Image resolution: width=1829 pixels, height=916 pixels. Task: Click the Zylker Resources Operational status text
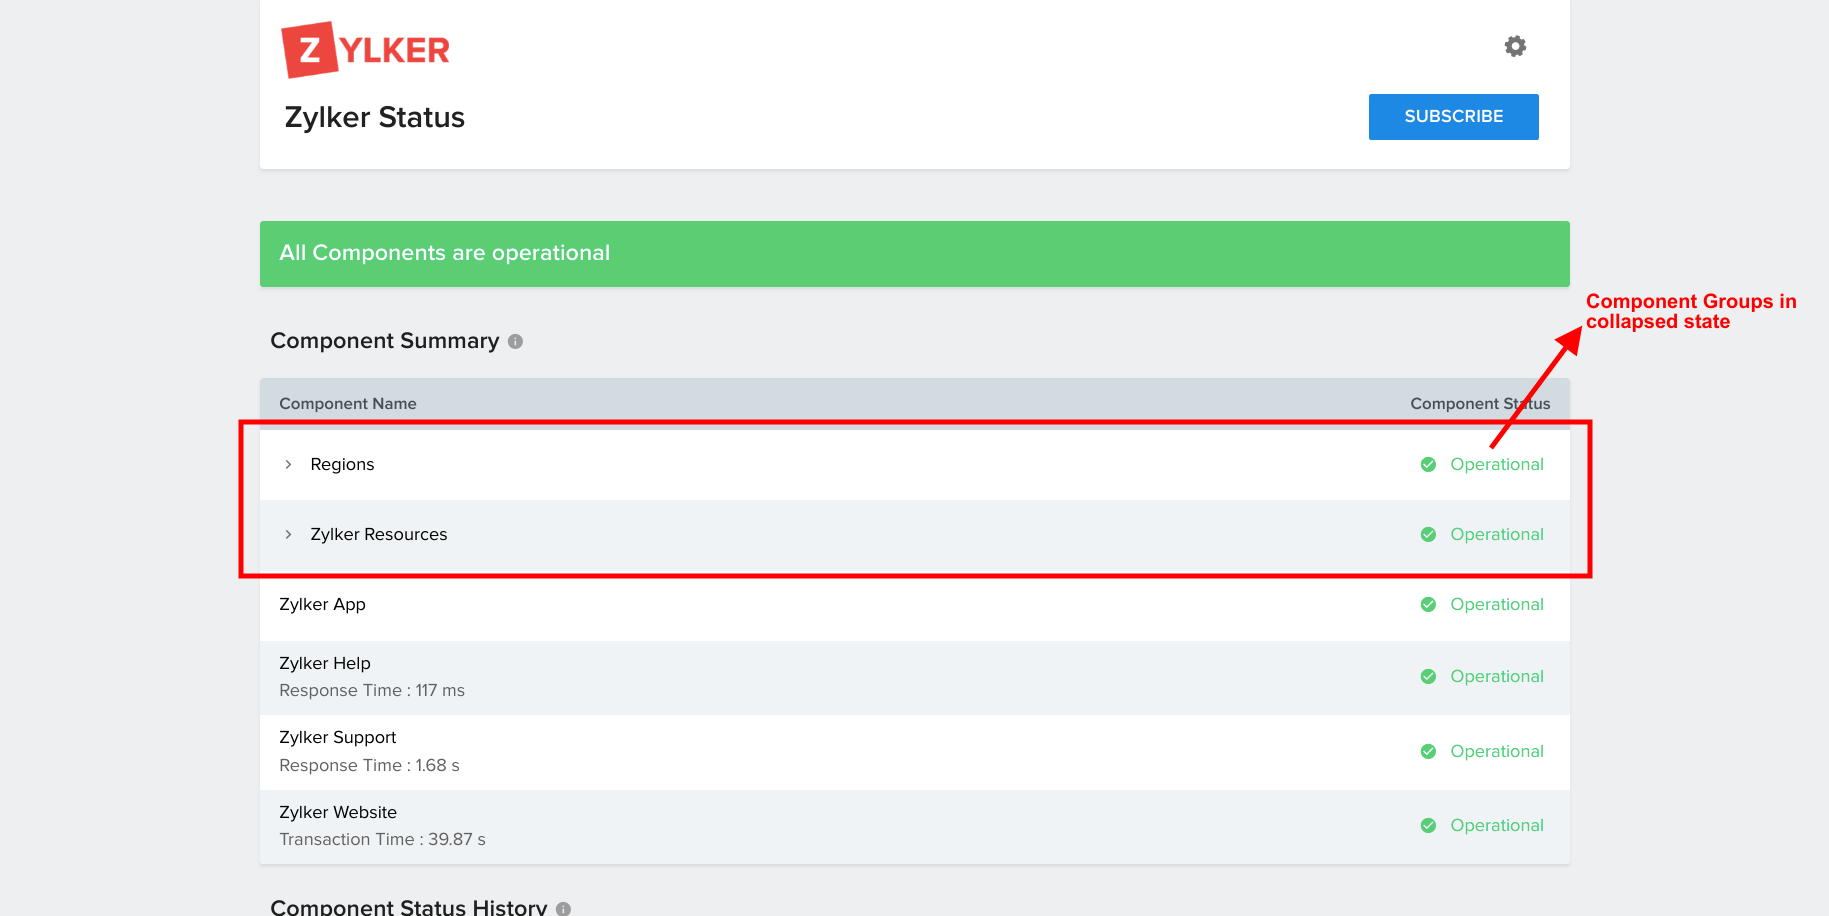click(1497, 534)
